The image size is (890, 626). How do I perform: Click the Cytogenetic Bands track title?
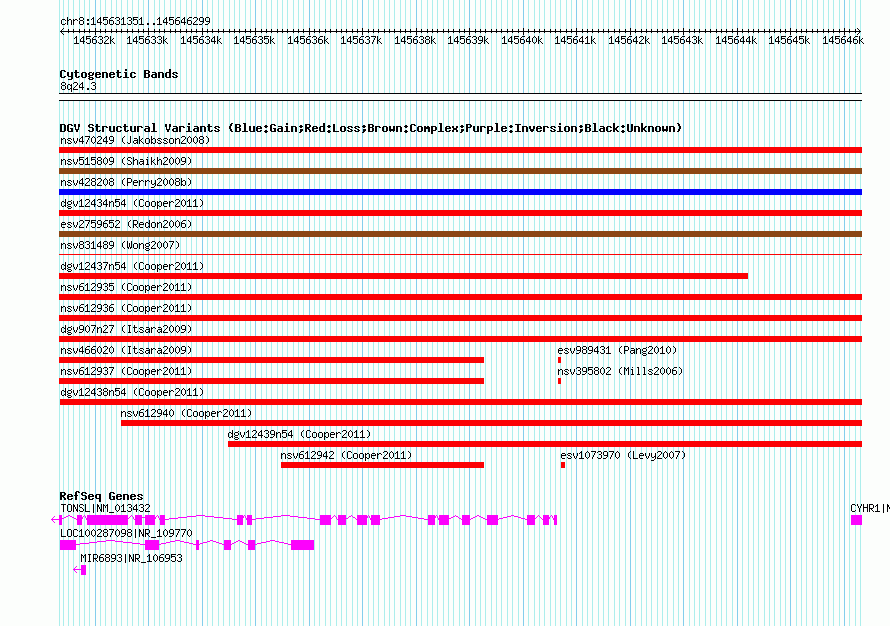(119, 74)
